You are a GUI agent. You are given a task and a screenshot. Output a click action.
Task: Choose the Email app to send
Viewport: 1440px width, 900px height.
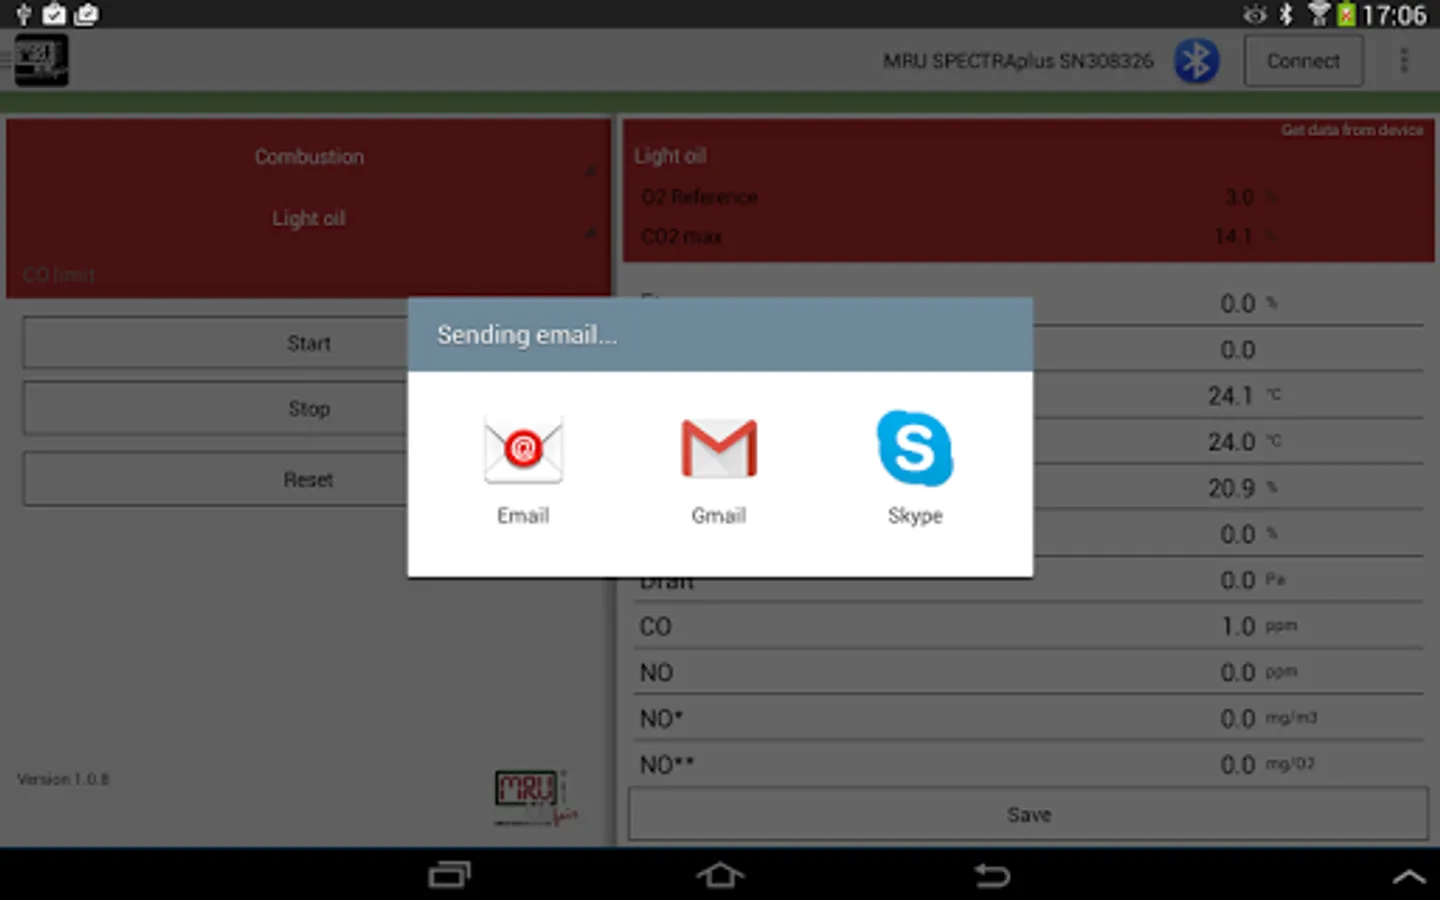tap(523, 469)
